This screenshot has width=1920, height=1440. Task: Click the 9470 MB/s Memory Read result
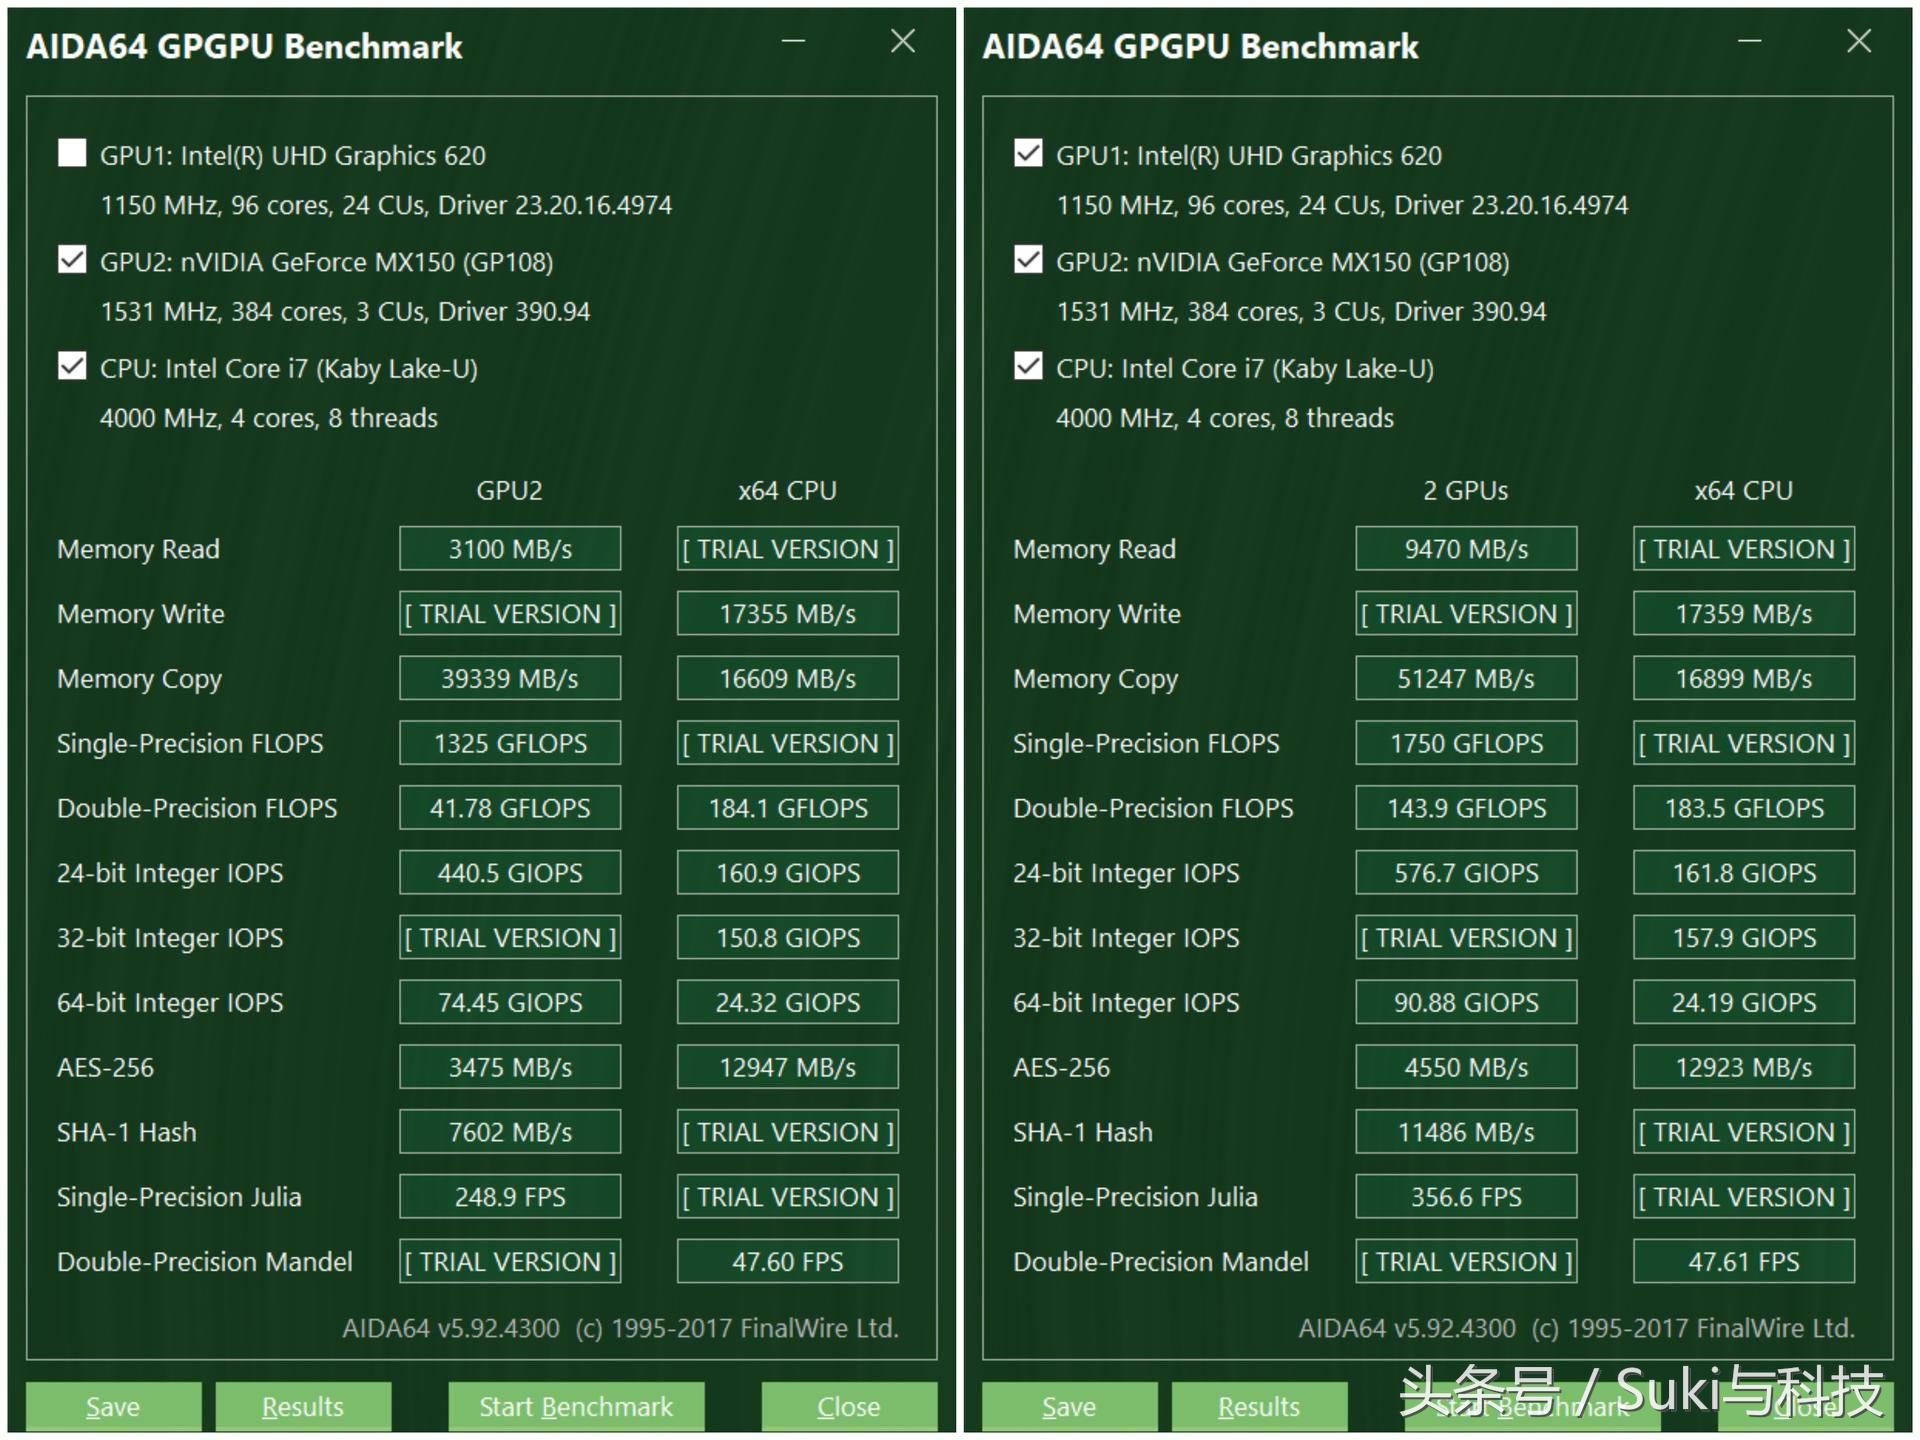pyautogui.click(x=1466, y=549)
